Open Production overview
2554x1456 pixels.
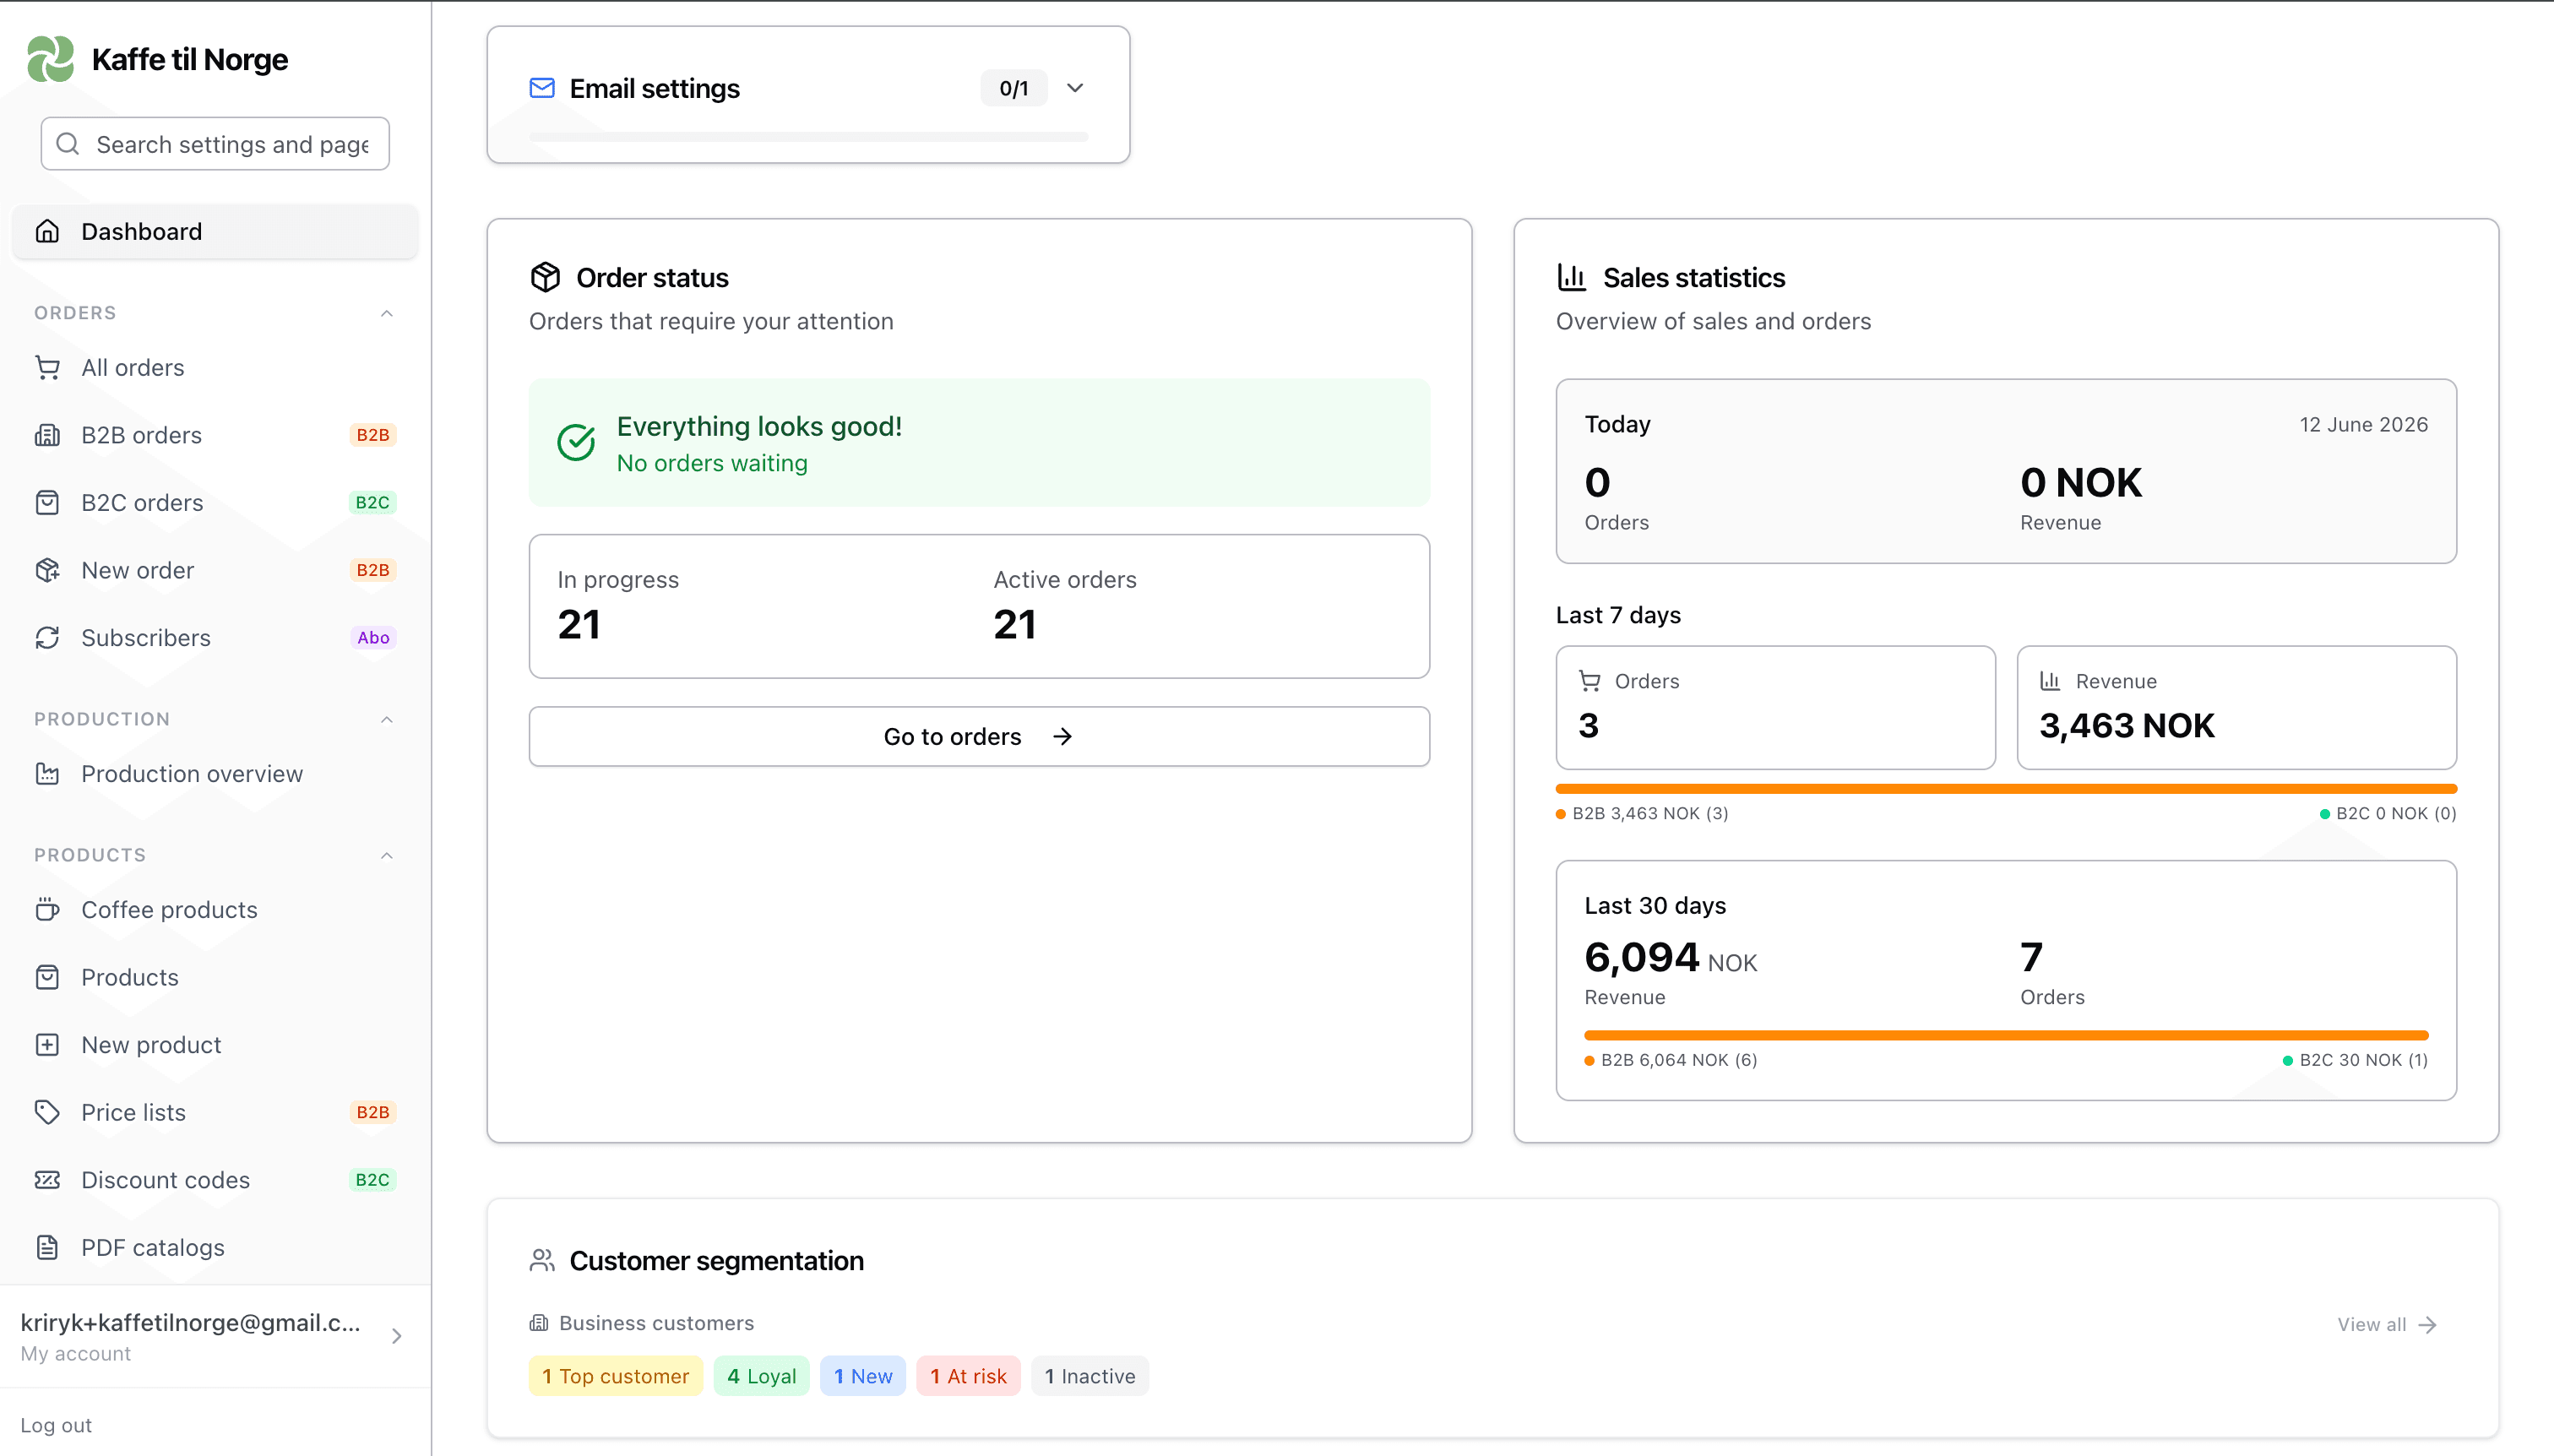pyautogui.click(x=215, y=774)
